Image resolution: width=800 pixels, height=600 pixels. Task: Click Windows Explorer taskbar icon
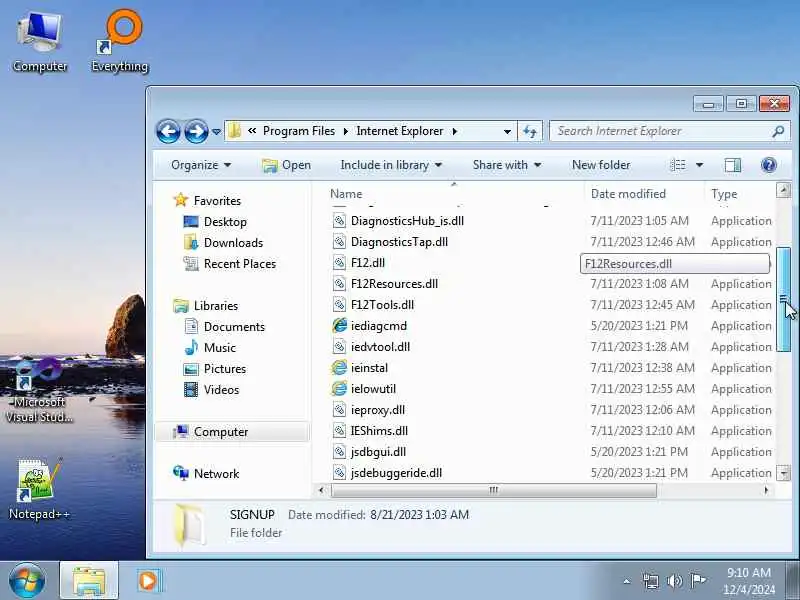(89, 581)
